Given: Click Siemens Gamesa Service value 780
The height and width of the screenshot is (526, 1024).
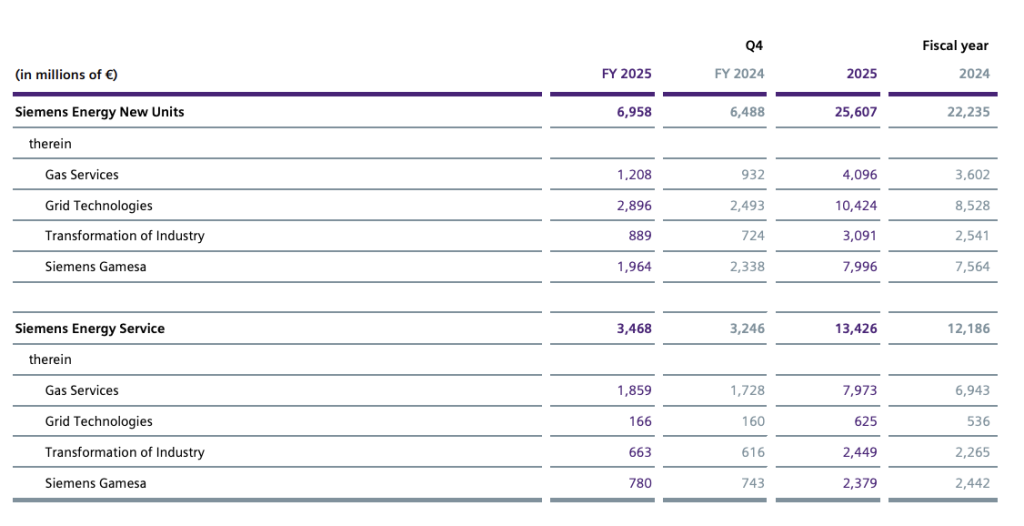Looking at the screenshot, I should tap(640, 484).
